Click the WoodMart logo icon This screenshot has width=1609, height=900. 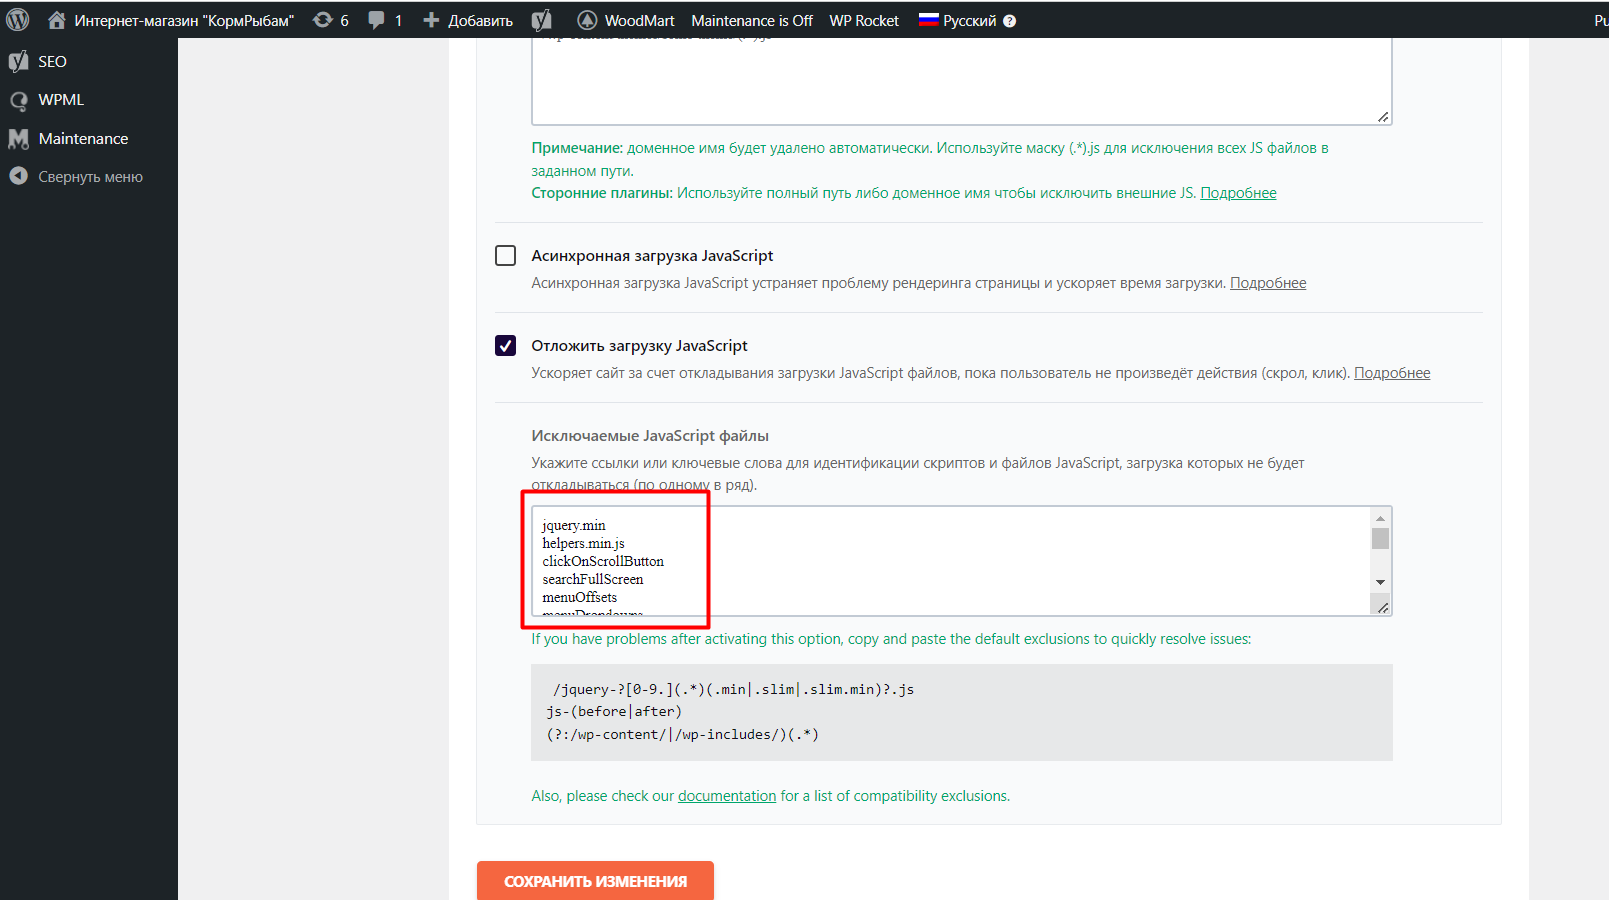(x=587, y=20)
